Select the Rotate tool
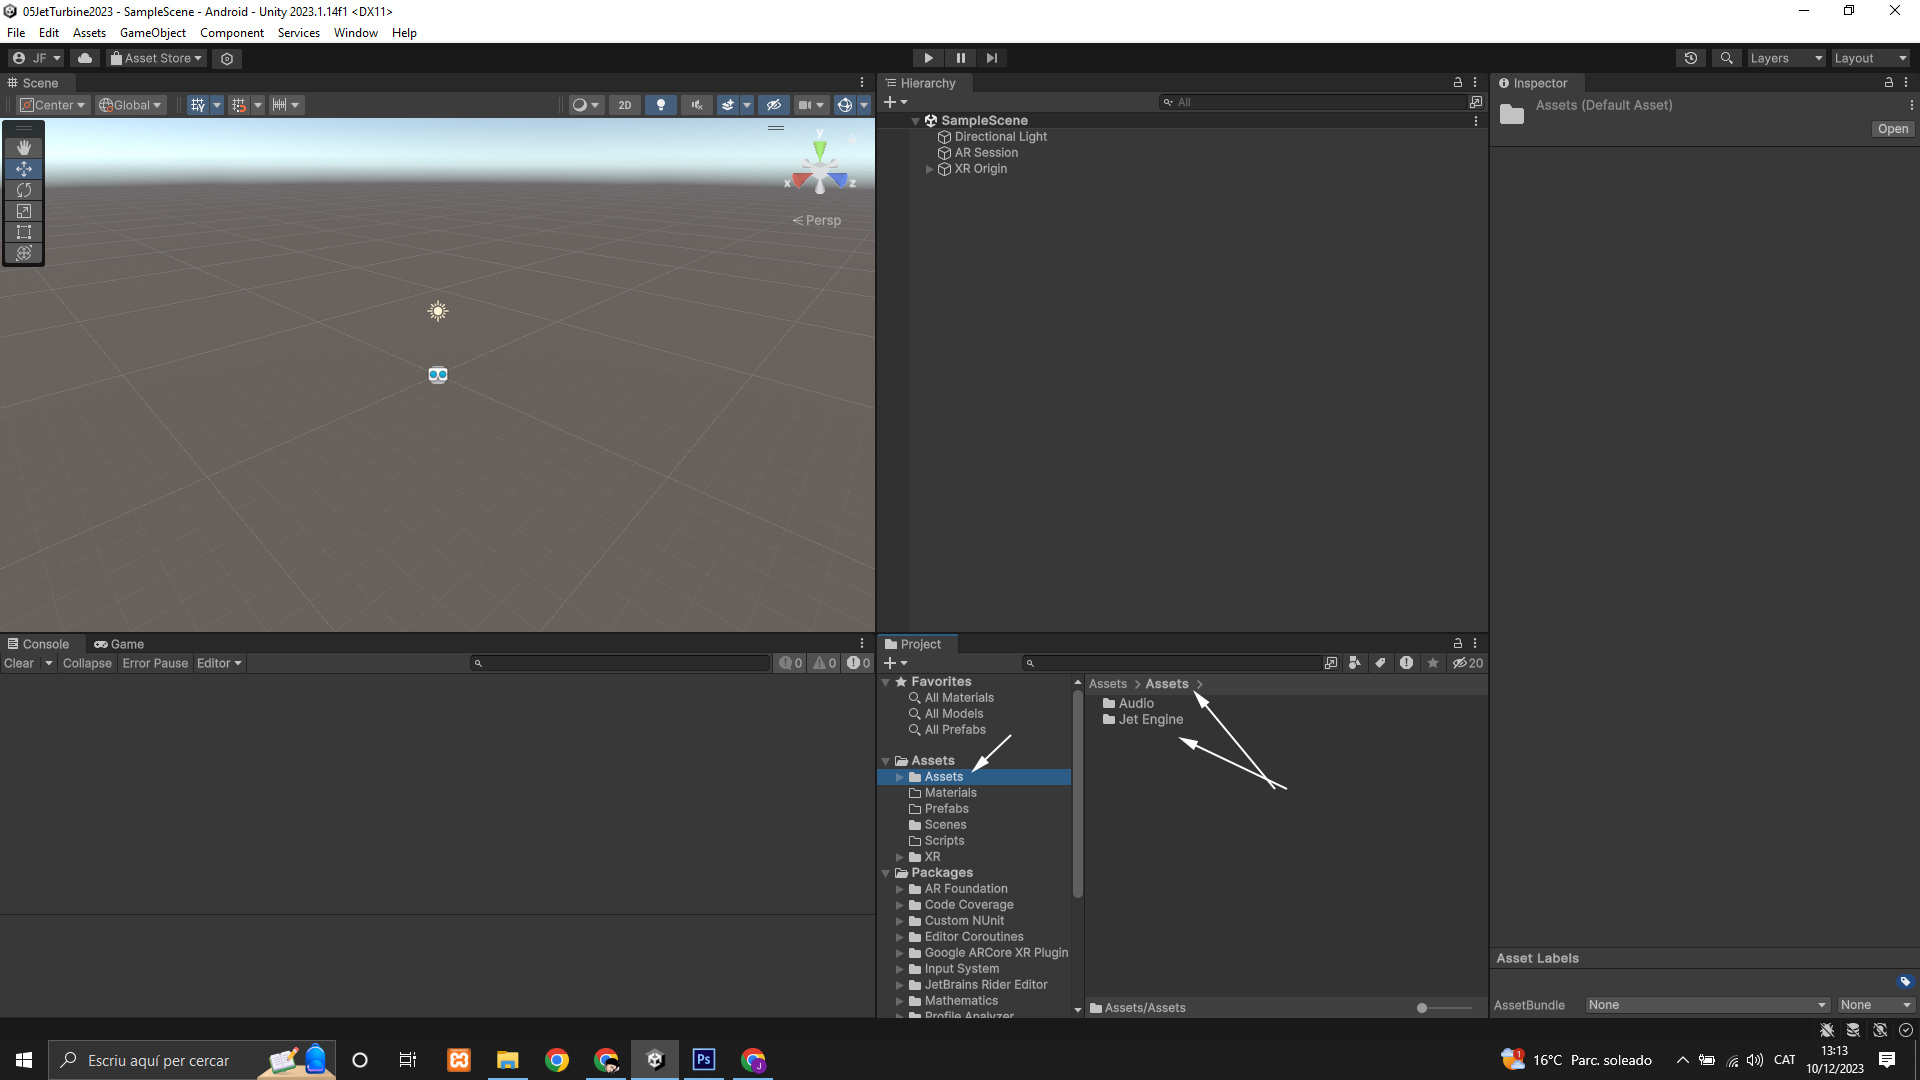The height and width of the screenshot is (1080, 1920). tap(24, 190)
